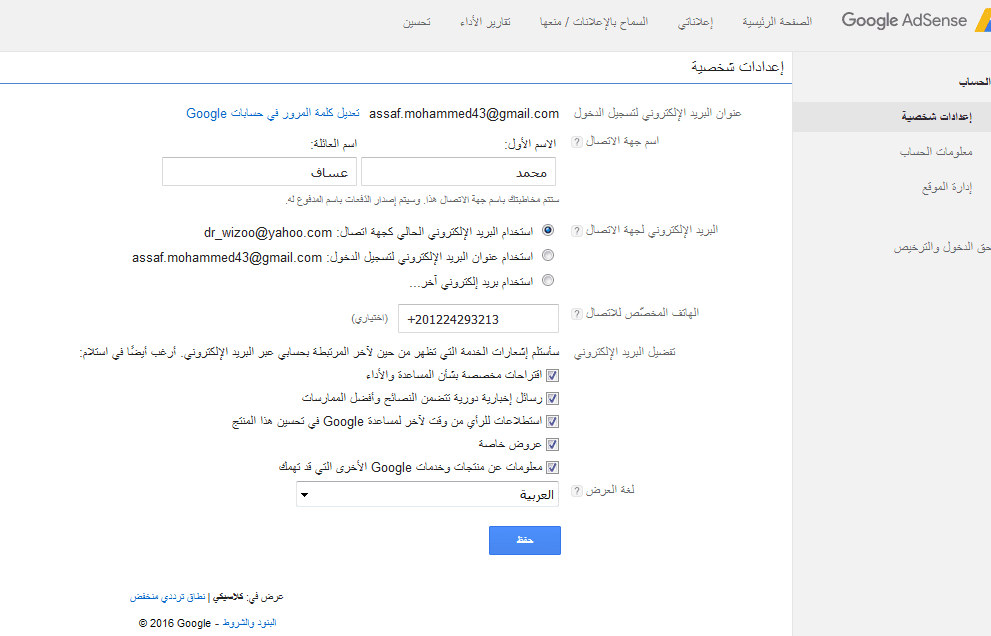Select radio for dr_wizoo@yahoo.com contact email
The image size is (991, 636).
[548, 231]
